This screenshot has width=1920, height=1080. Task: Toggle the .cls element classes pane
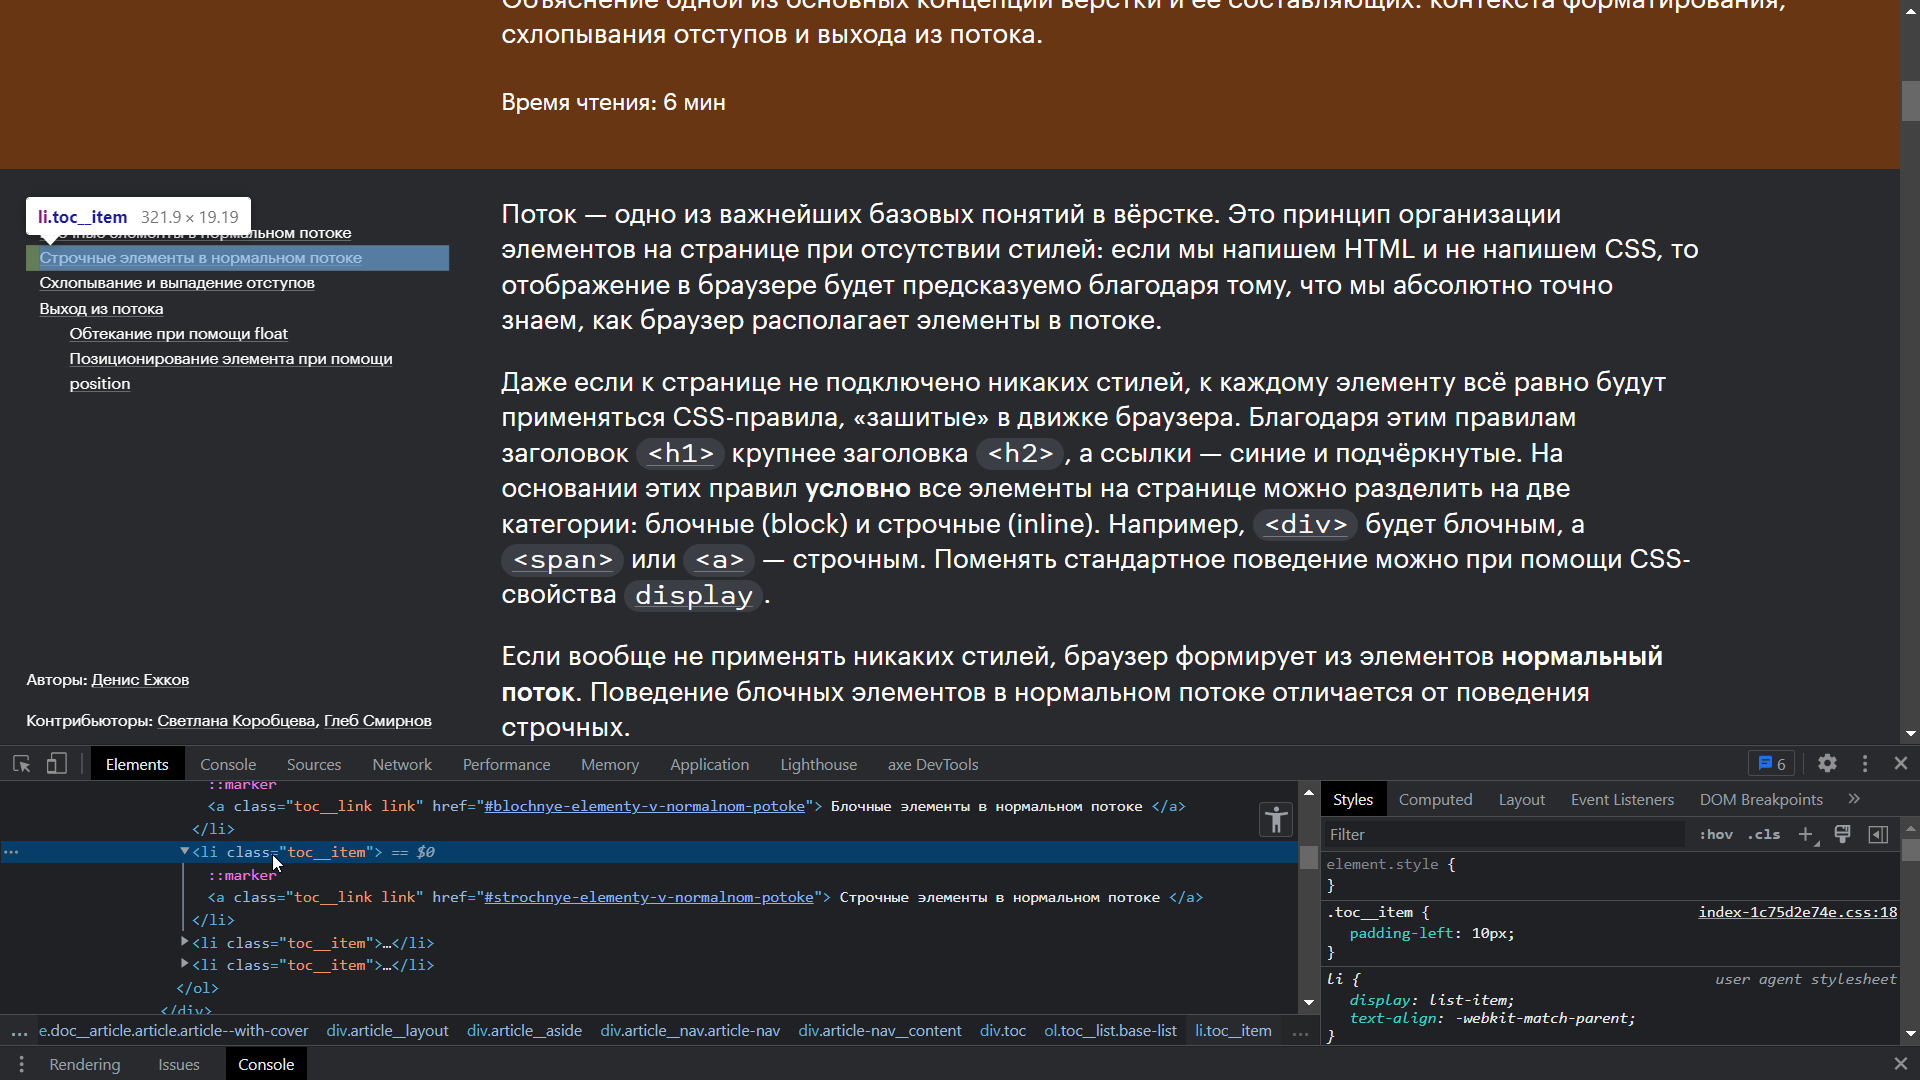click(1765, 834)
